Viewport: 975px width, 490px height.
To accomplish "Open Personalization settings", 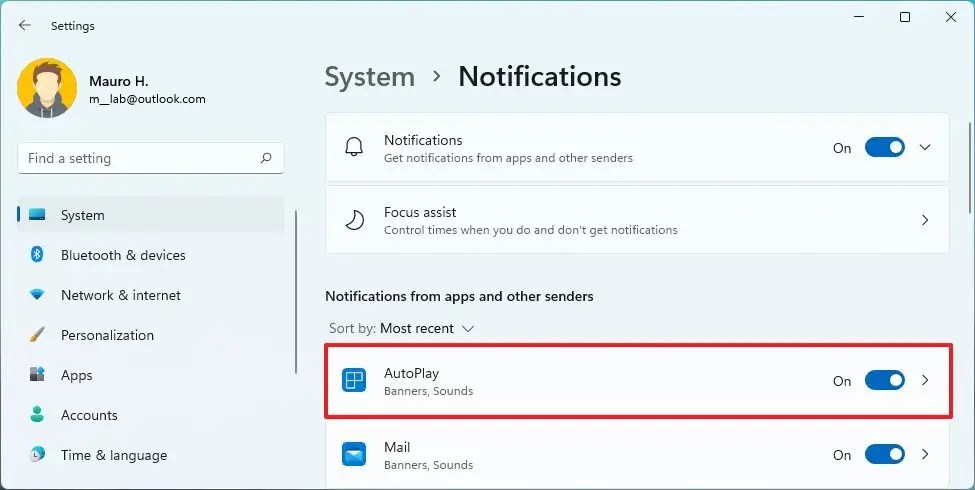I will pyautogui.click(x=151, y=335).
